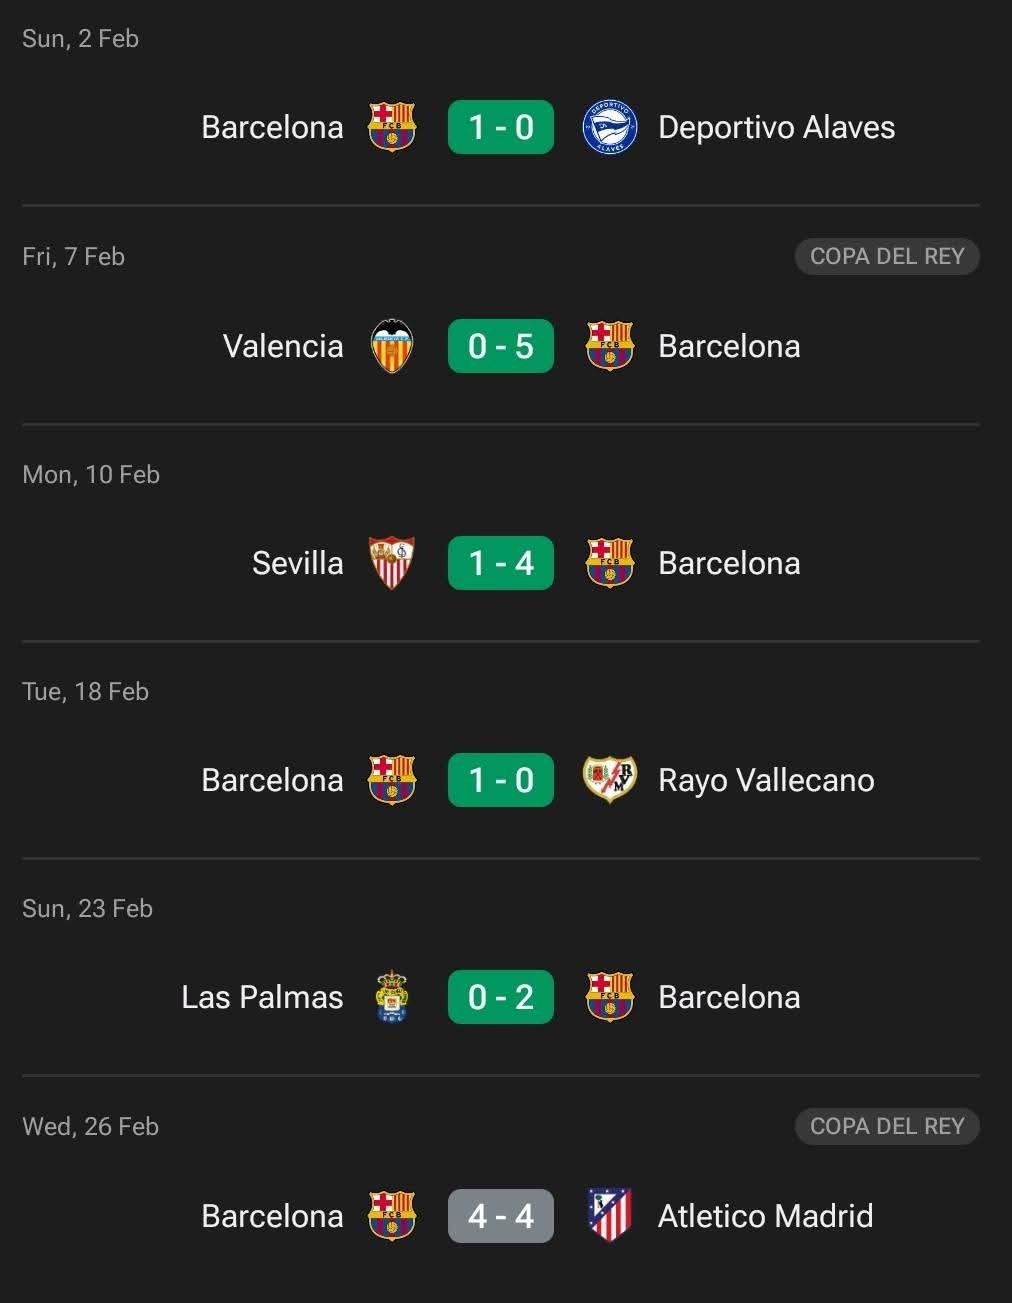Open the 1 - 4 Sevilla match score
This screenshot has height=1303, width=1012.
coord(501,563)
